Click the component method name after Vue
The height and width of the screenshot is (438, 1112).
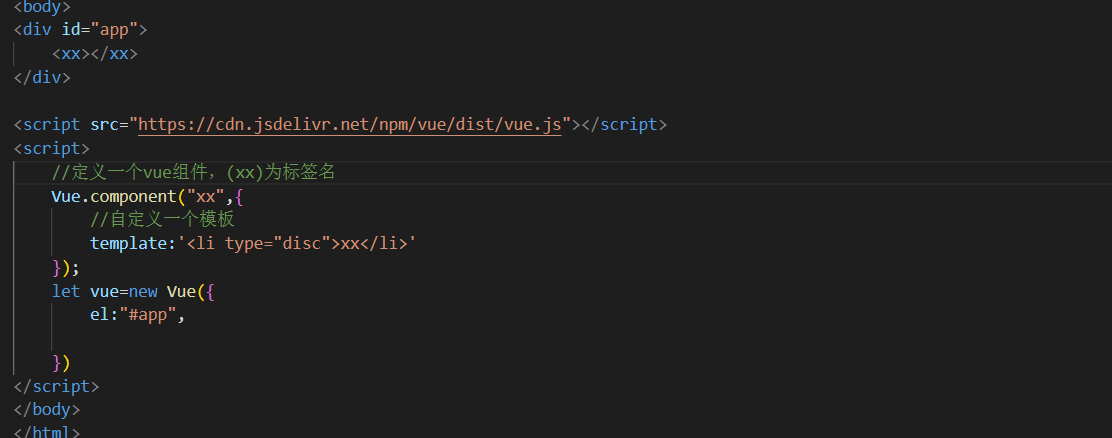133,196
